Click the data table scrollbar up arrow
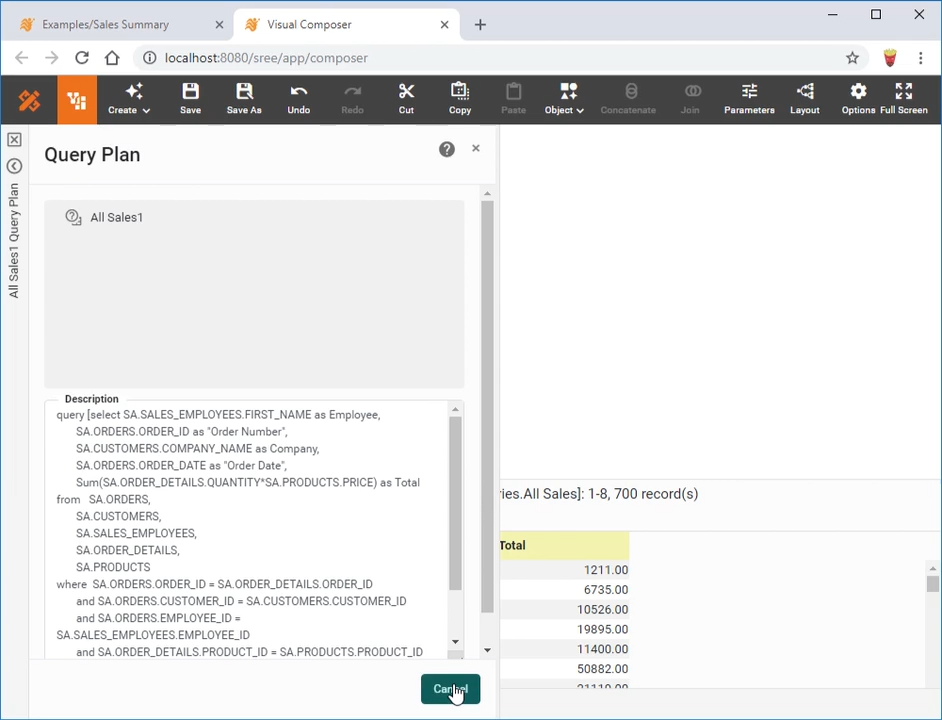Image resolution: width=942 pixels, height=720 pixels. click(x=932, y=568)
